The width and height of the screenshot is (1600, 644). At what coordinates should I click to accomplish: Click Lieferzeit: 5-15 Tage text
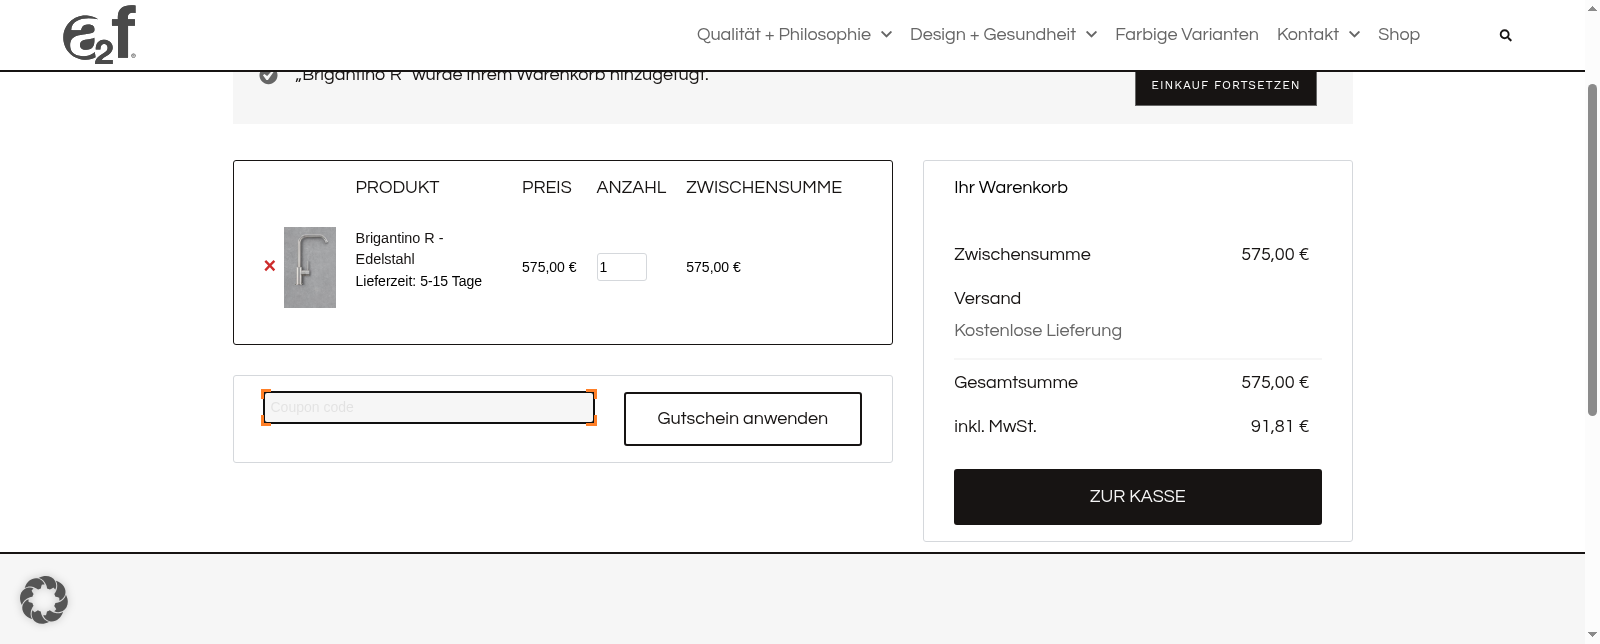point(419,281)
